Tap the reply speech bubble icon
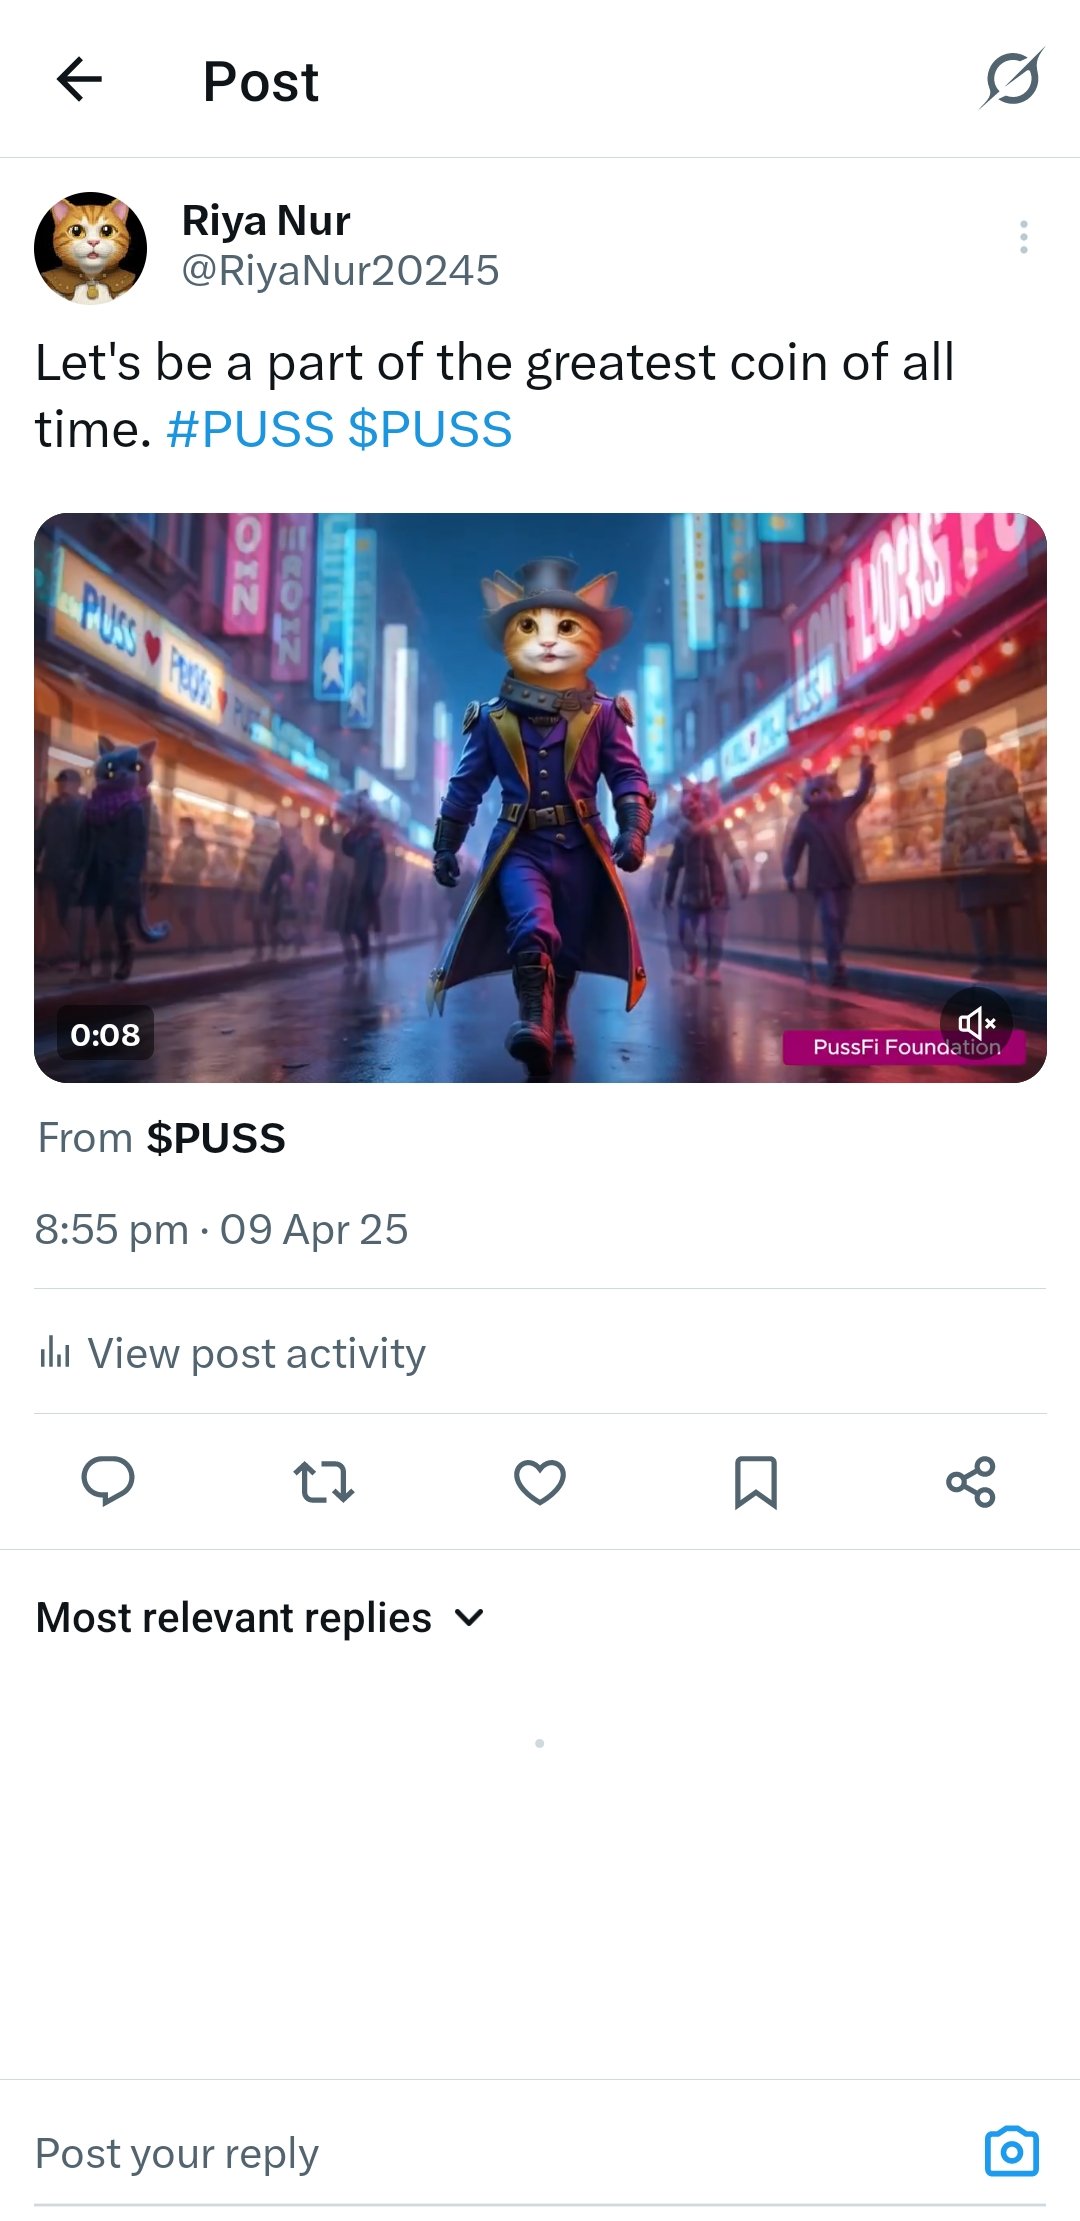The width and height of the screenshot is (1080, 2221). point(108,1481)
